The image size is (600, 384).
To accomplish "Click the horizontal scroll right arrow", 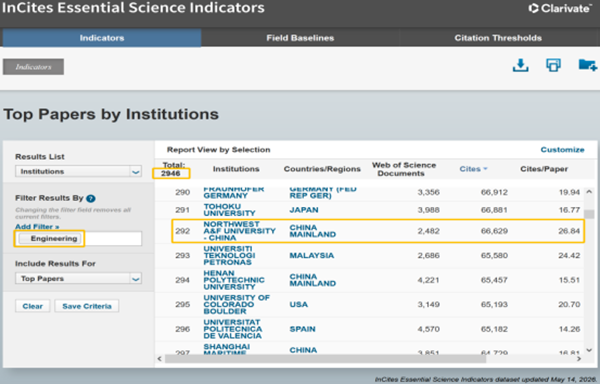I will coord(579,359).
